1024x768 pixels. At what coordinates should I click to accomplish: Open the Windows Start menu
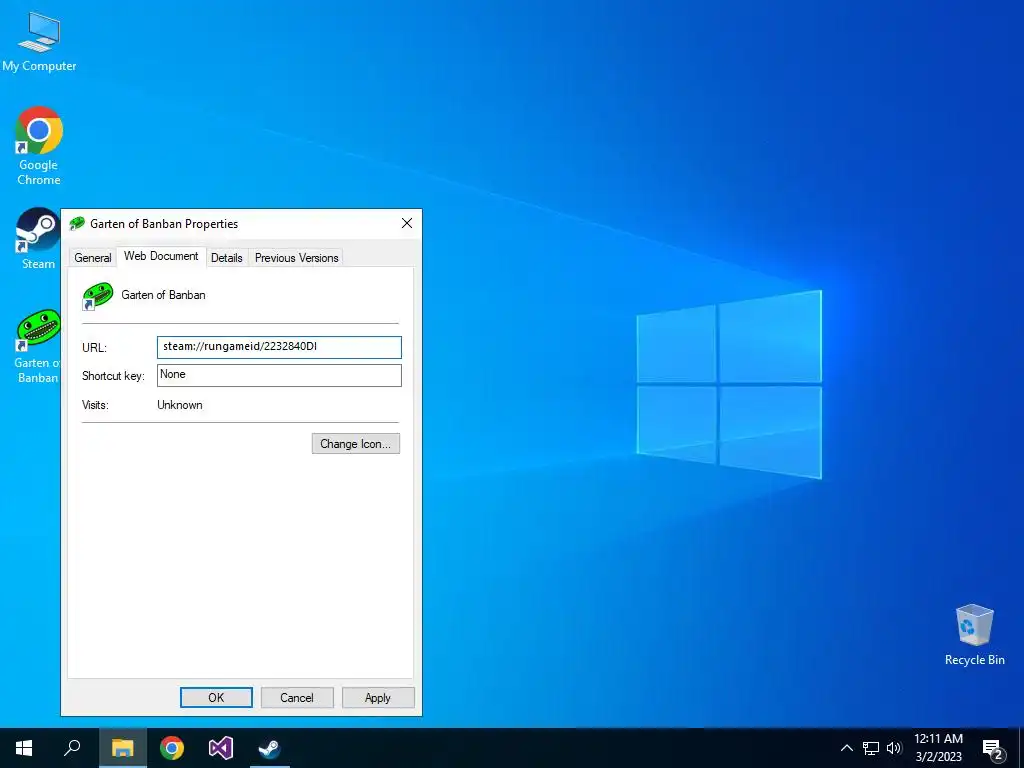24,748
